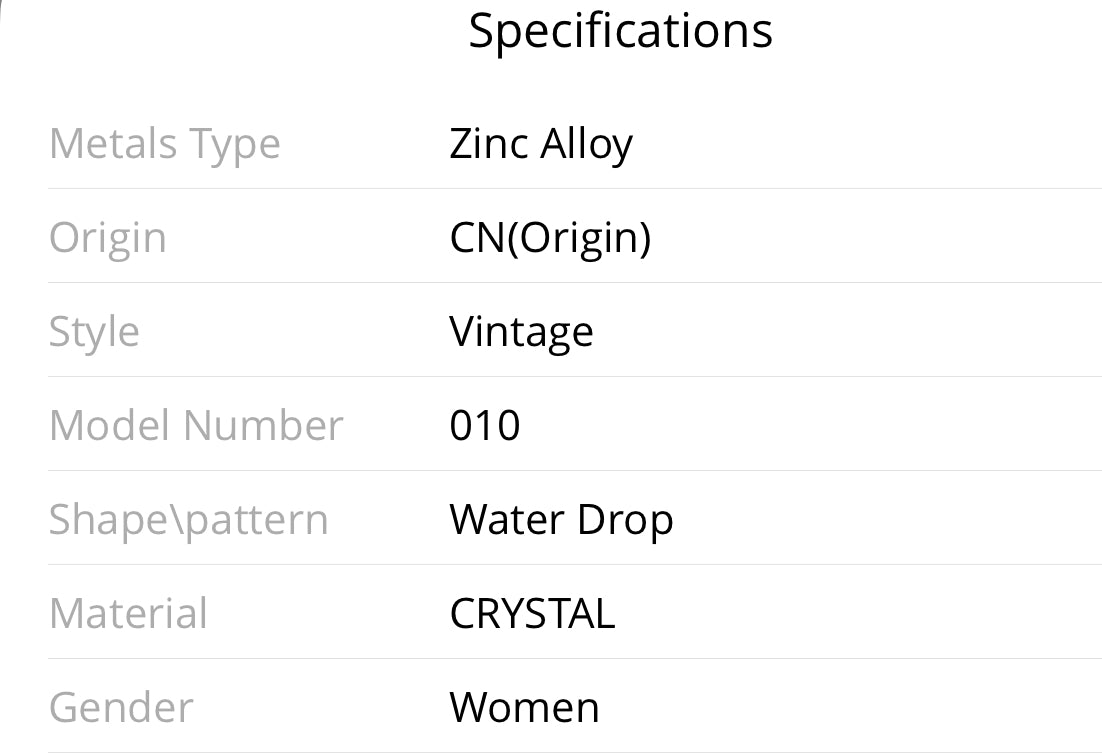This screenshot has width=1102, height=756.
Task: Click the CN(Origin) value text
Action: pyautogui.click(x=550, y=238)
